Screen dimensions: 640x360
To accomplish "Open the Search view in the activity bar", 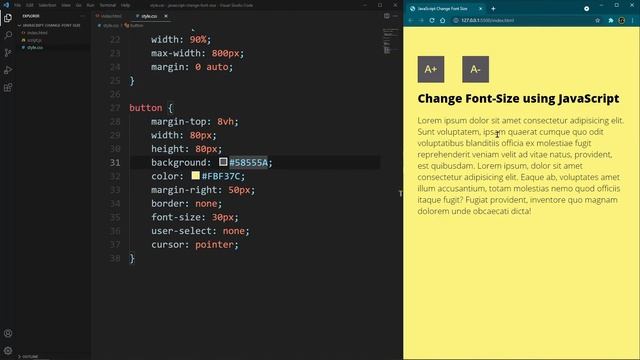I will tap(8, 35).
